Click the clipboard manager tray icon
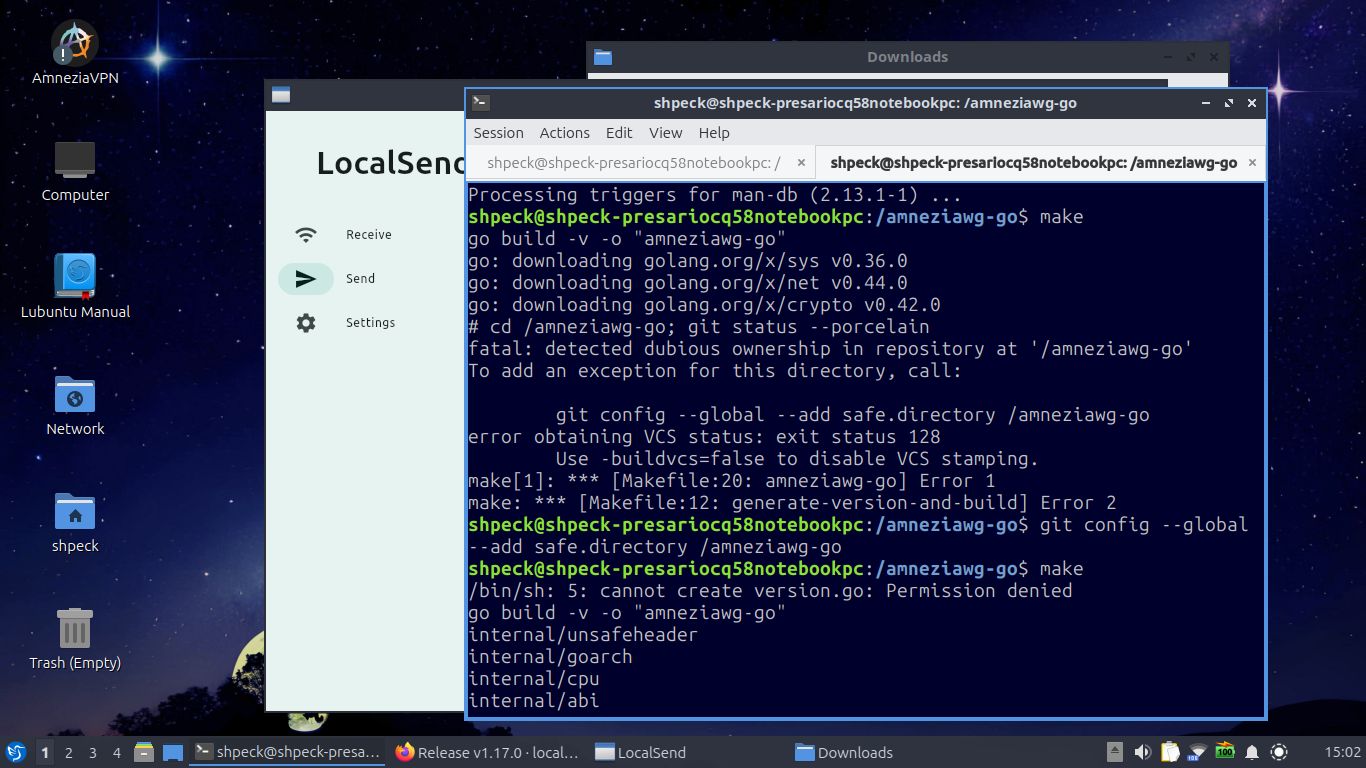The height and width of the screenshot is (768, 1366). click(x=1170, y=752)
